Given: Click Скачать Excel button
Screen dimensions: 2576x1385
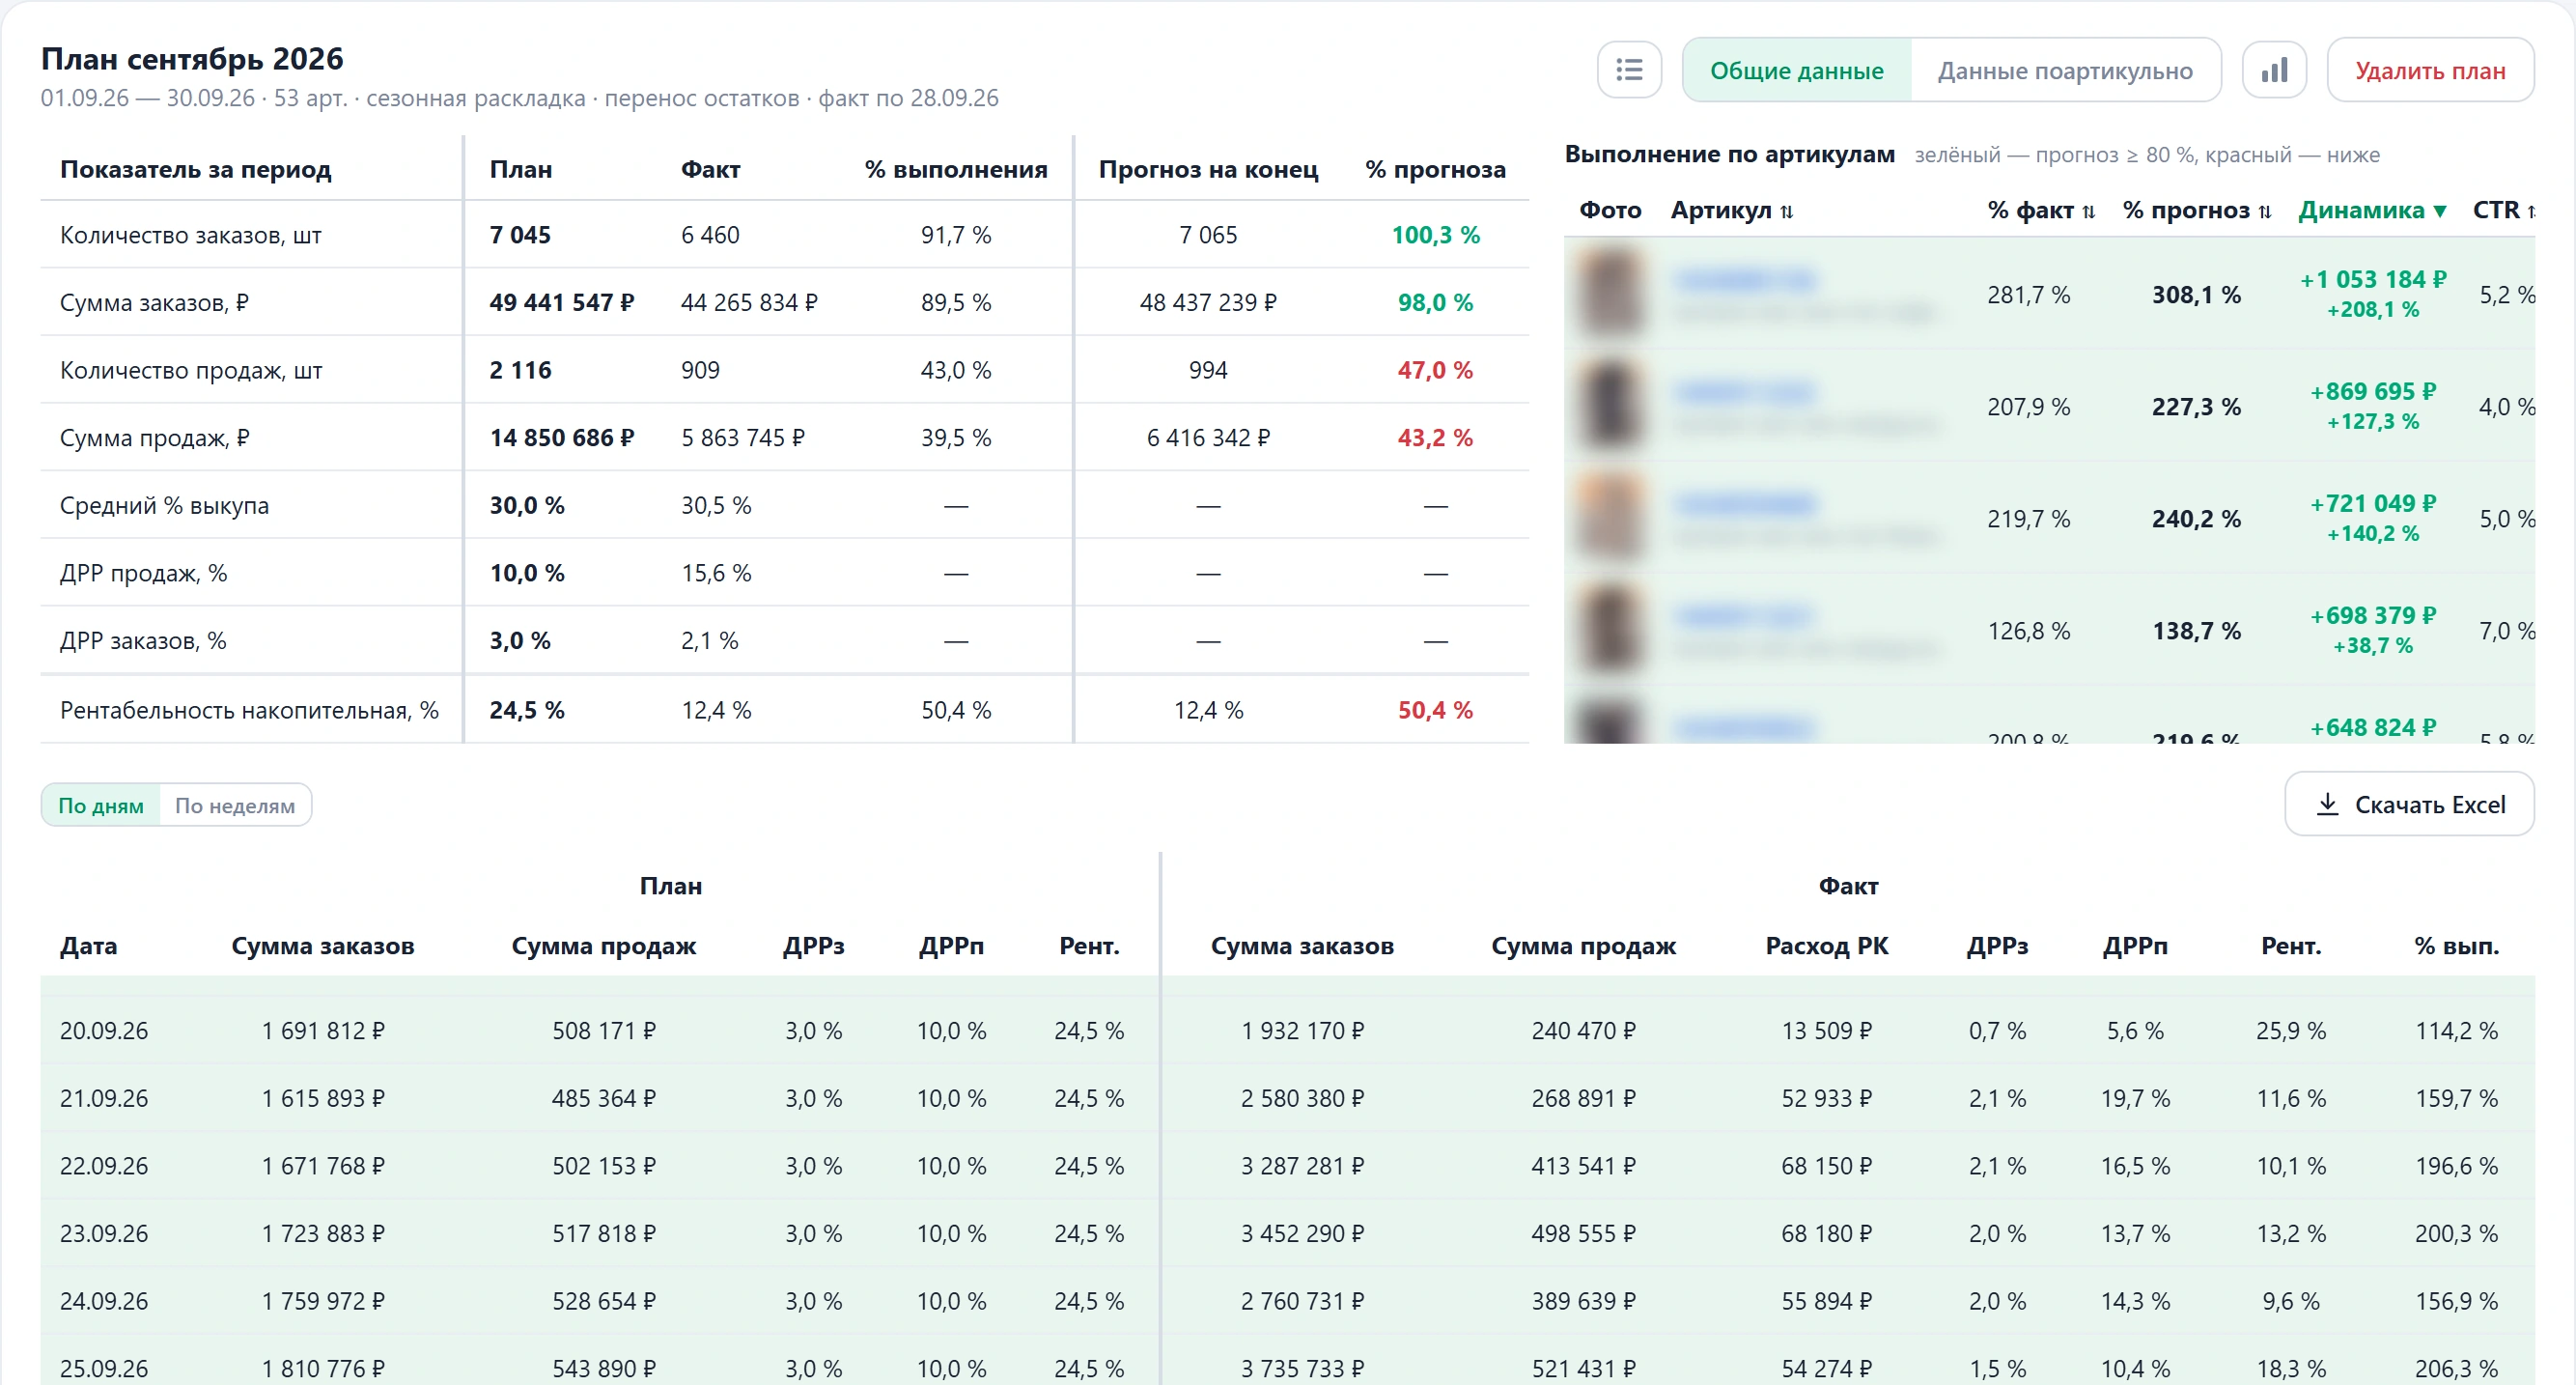Looking at the screenshot, I should [x=2409, y=804].
